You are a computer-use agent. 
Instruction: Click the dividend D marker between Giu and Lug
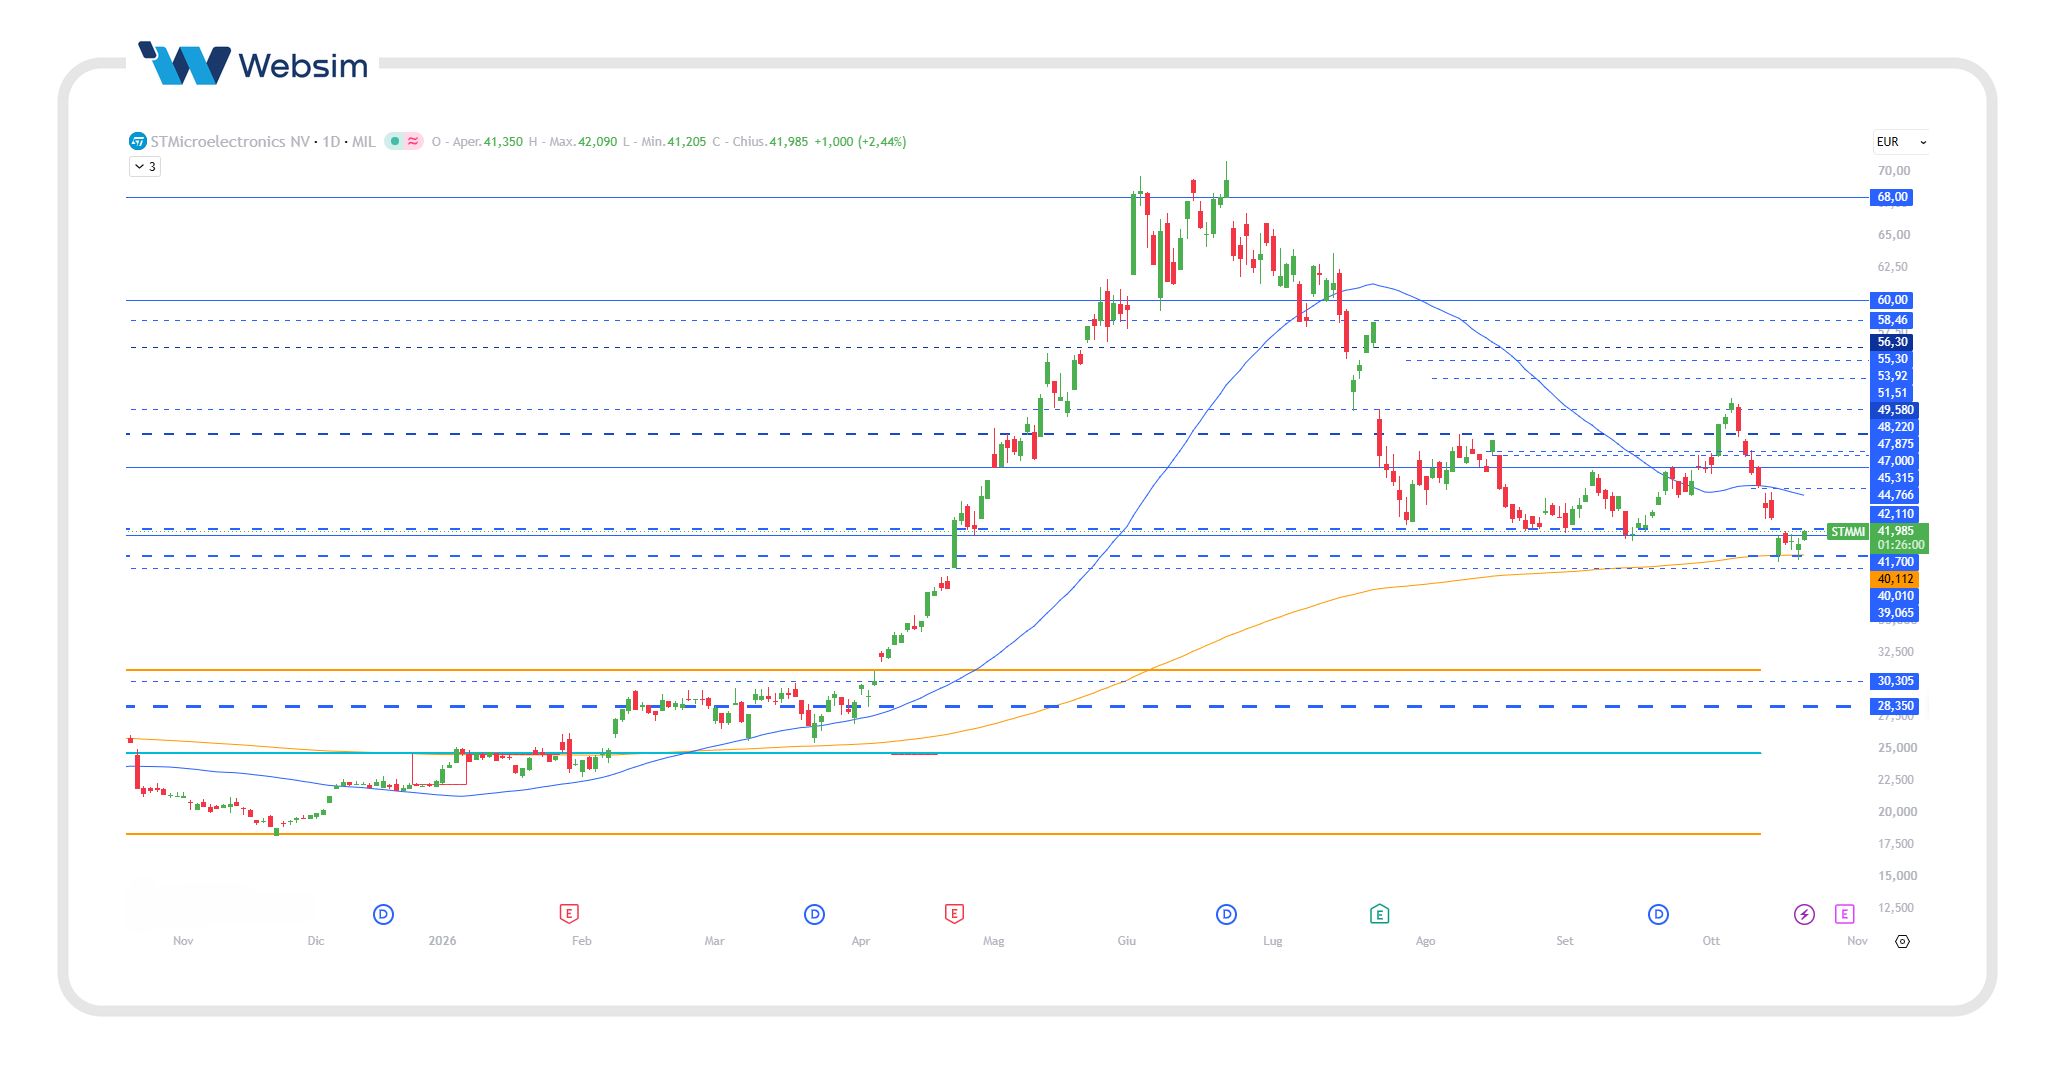click(x=1226, y=914)
